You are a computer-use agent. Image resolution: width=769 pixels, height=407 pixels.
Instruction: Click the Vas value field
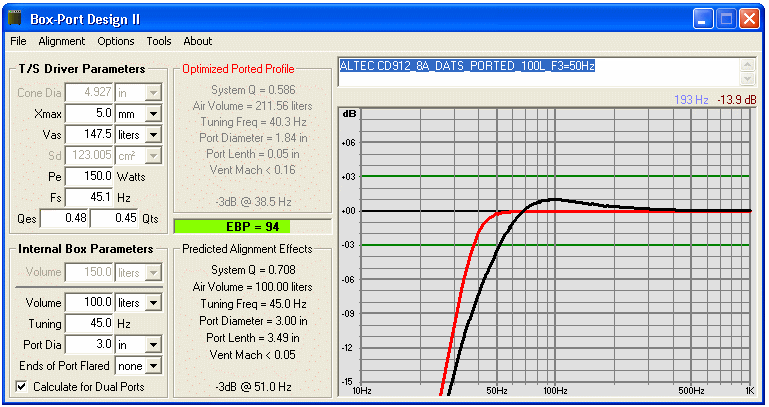[x=89, y=134]
